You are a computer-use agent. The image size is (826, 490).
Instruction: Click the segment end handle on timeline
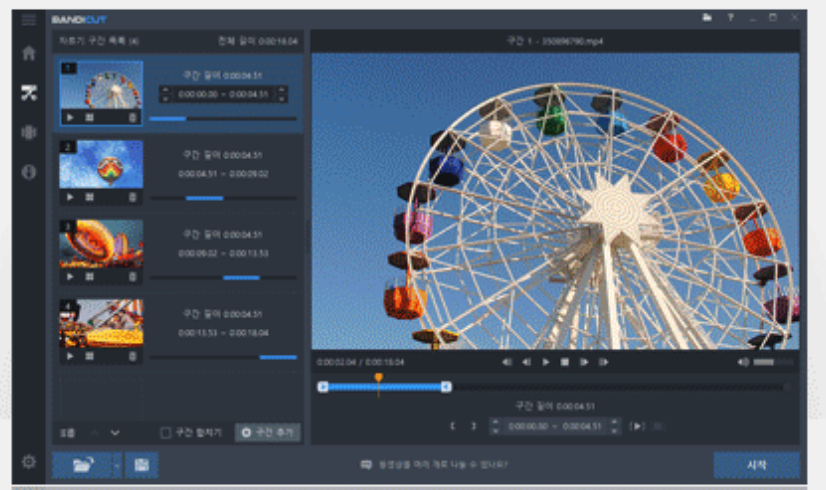(x=446, y=387)
